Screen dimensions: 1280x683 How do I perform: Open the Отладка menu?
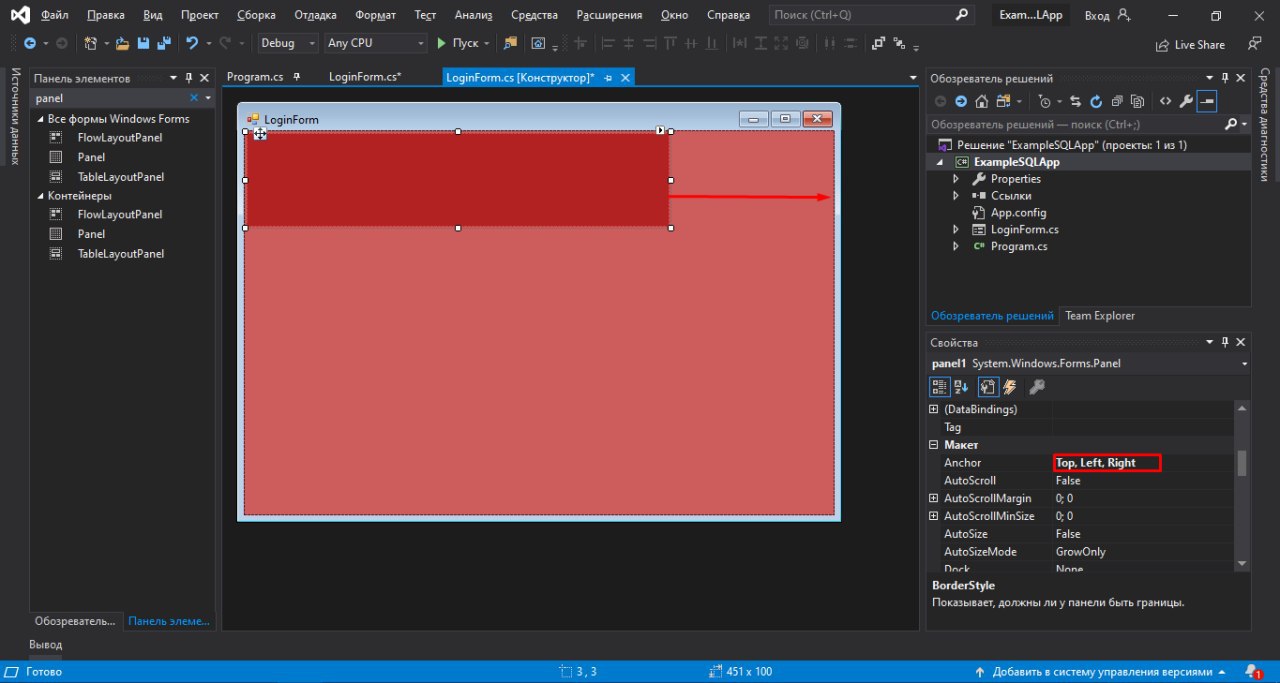click(315, 16)
